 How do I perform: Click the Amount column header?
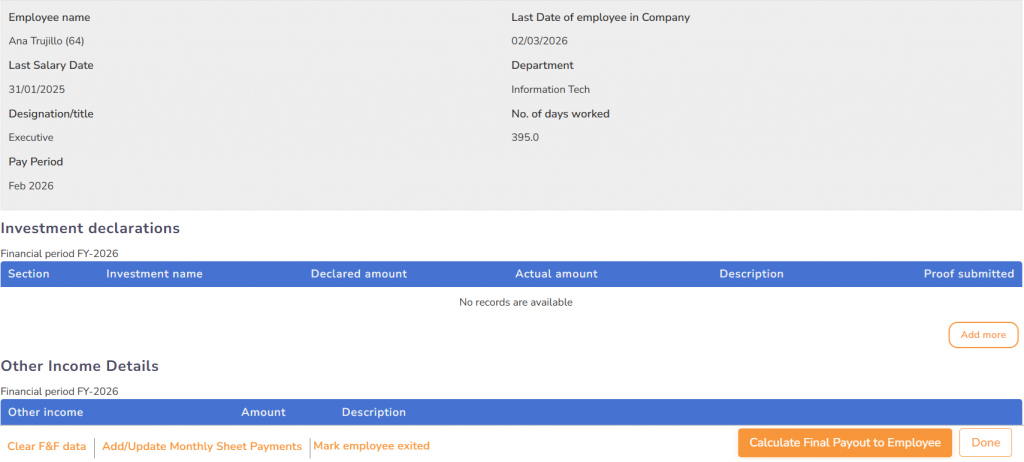263,412
